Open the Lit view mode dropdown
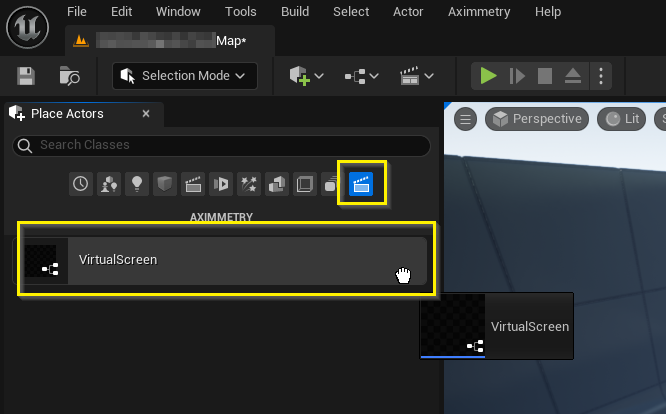Viewport: 666px width, 414px height. tap(621, 119)
